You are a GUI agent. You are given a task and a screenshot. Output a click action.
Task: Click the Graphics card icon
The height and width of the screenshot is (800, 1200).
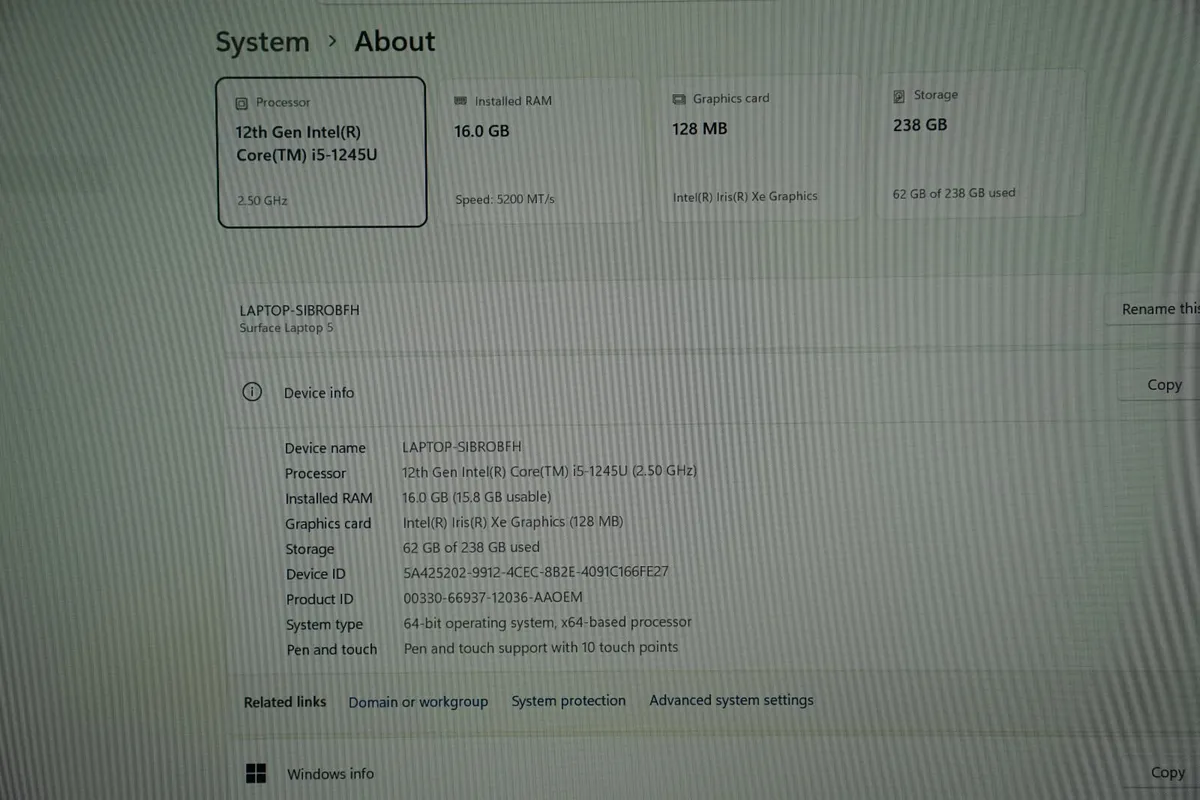click(x=679, y=99)
